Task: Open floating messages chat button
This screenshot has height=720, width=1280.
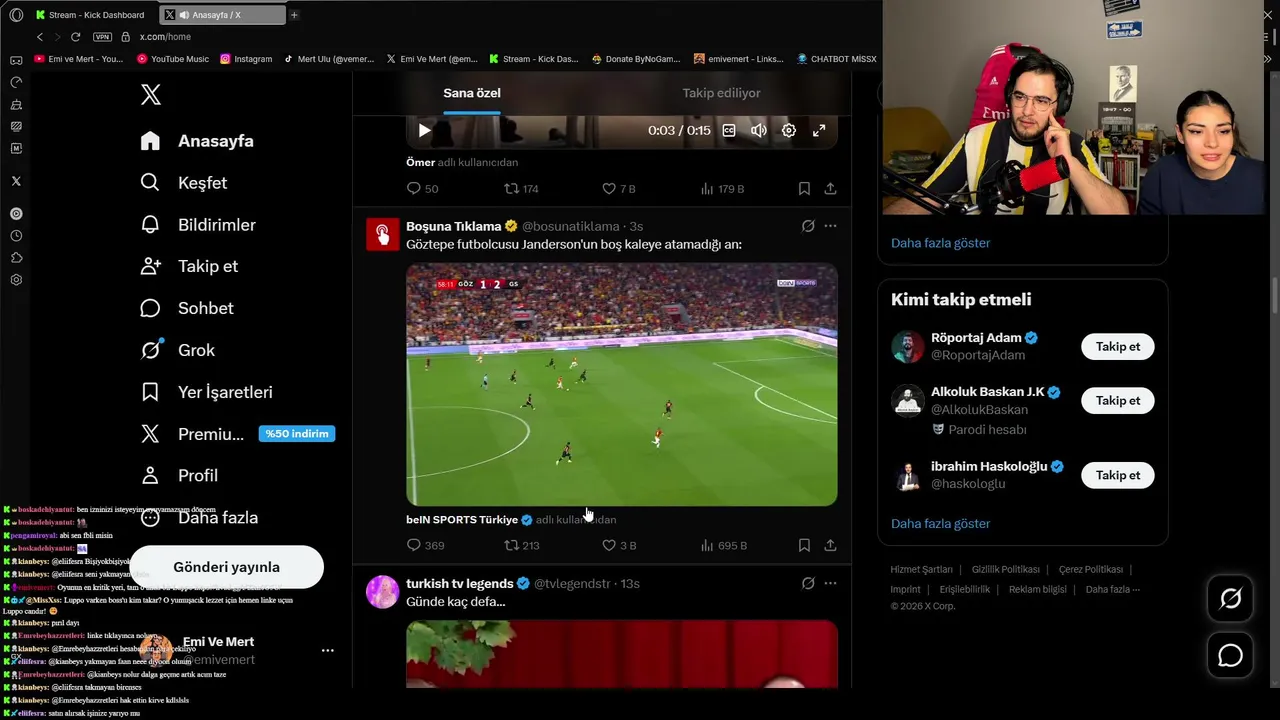Action: 1230,655
